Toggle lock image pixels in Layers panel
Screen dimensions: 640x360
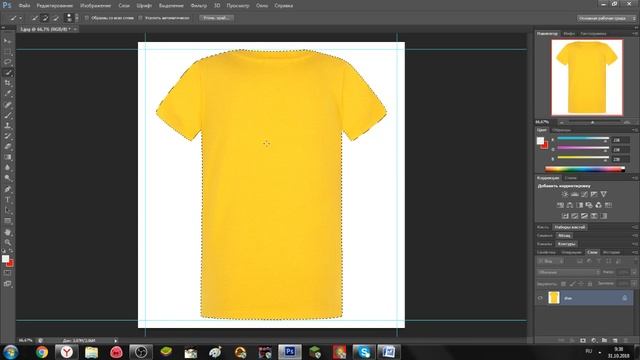coord(572,284)
